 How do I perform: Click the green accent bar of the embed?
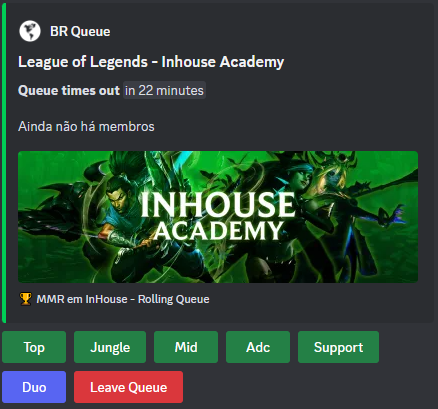point(4,163)
